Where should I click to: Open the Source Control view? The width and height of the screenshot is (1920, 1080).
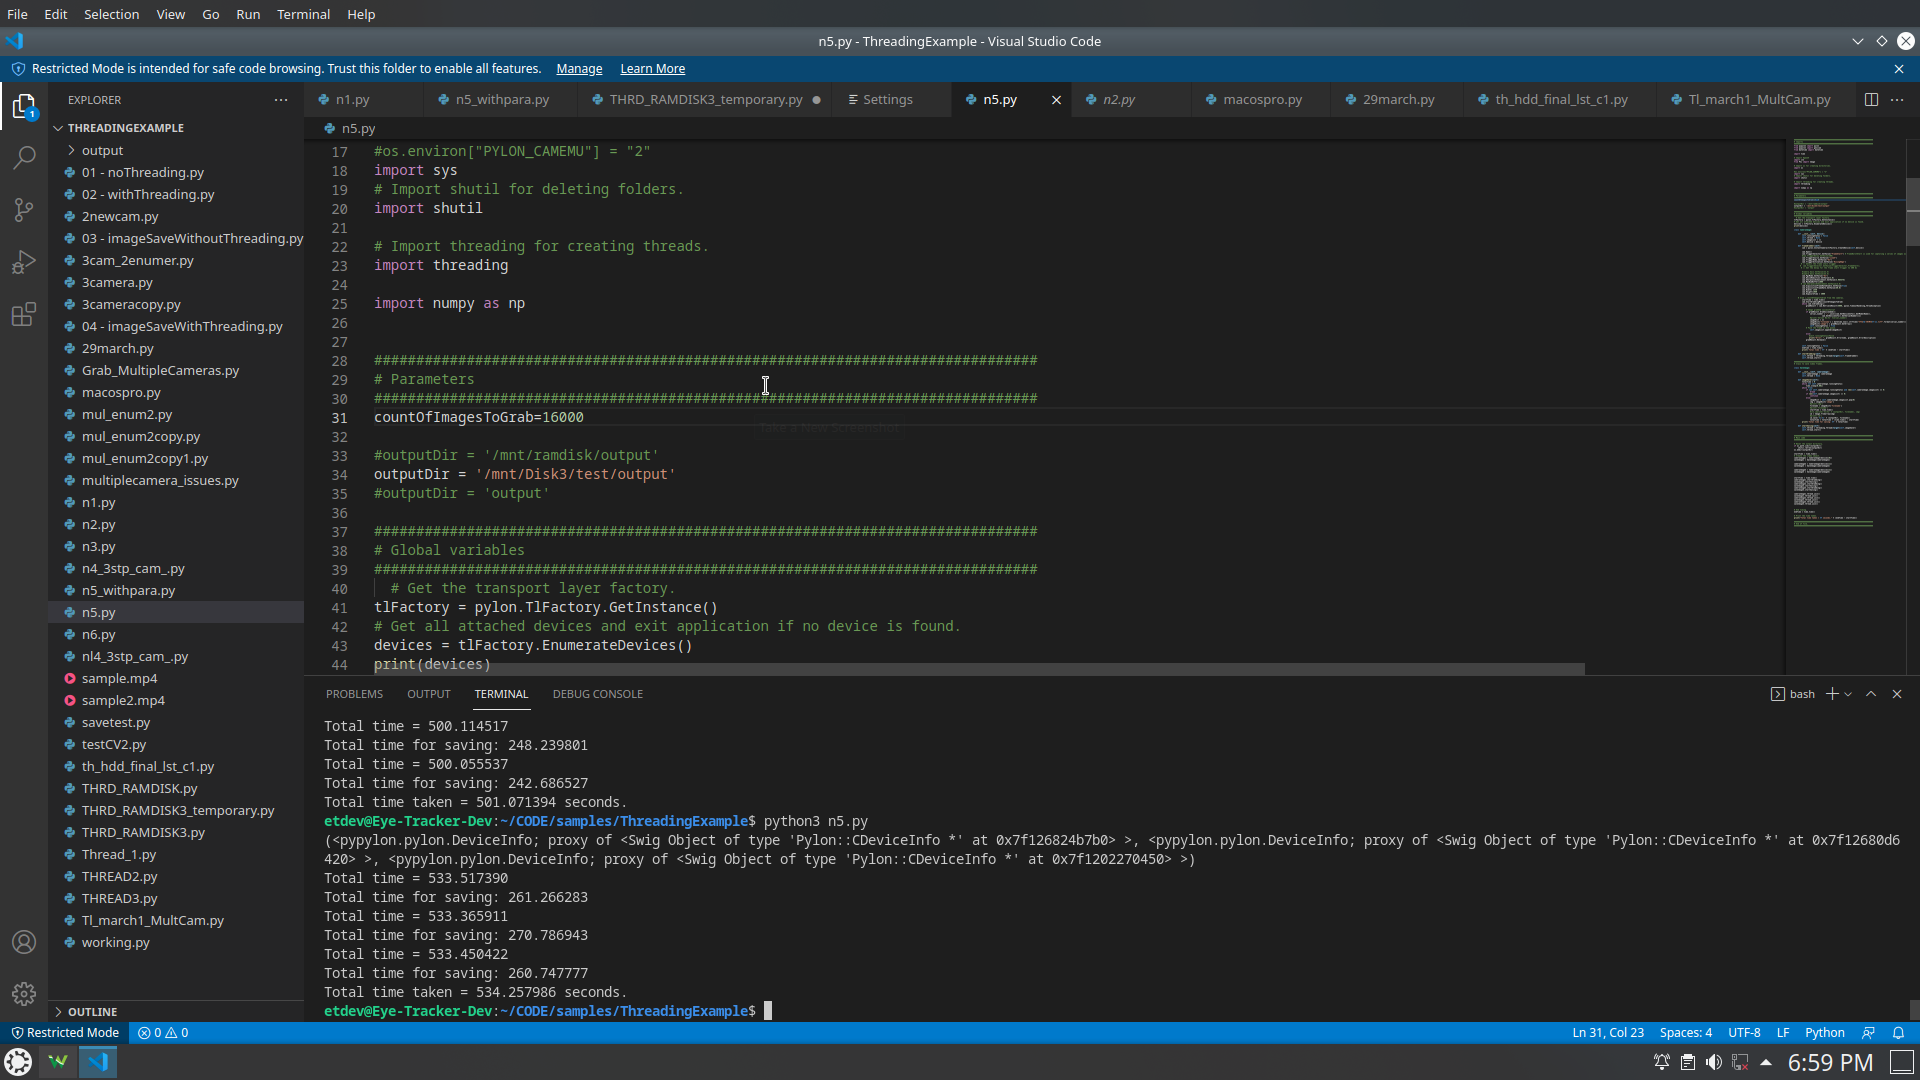coord(24,210)
